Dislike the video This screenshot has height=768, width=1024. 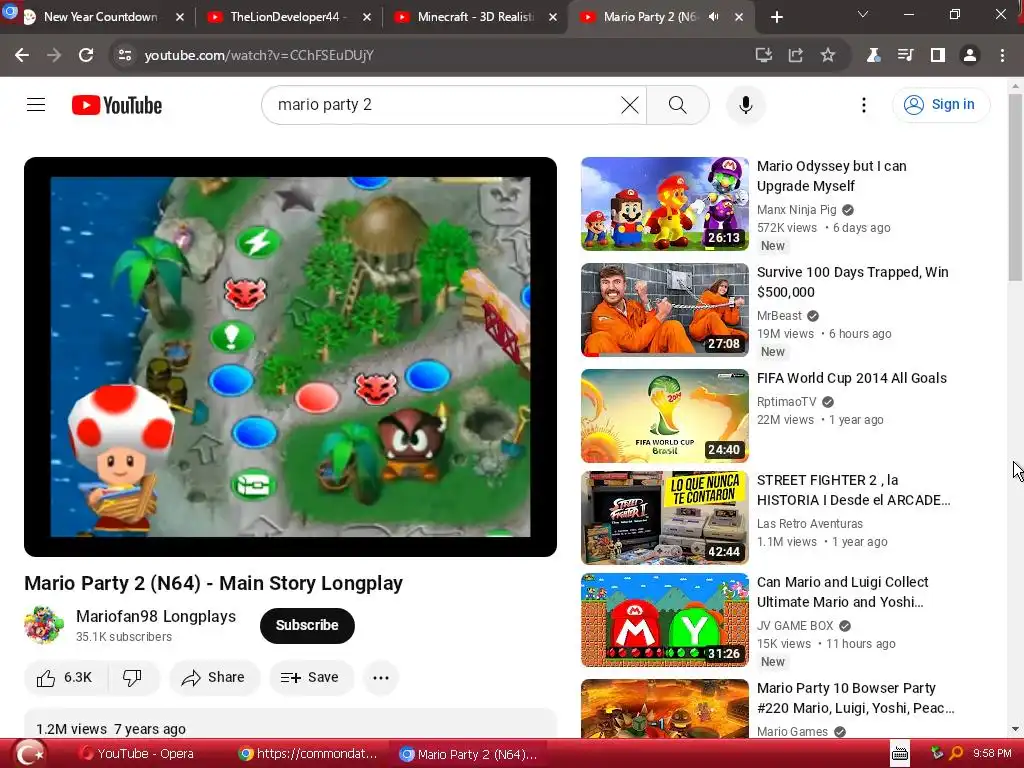click(x=133, y=678)
